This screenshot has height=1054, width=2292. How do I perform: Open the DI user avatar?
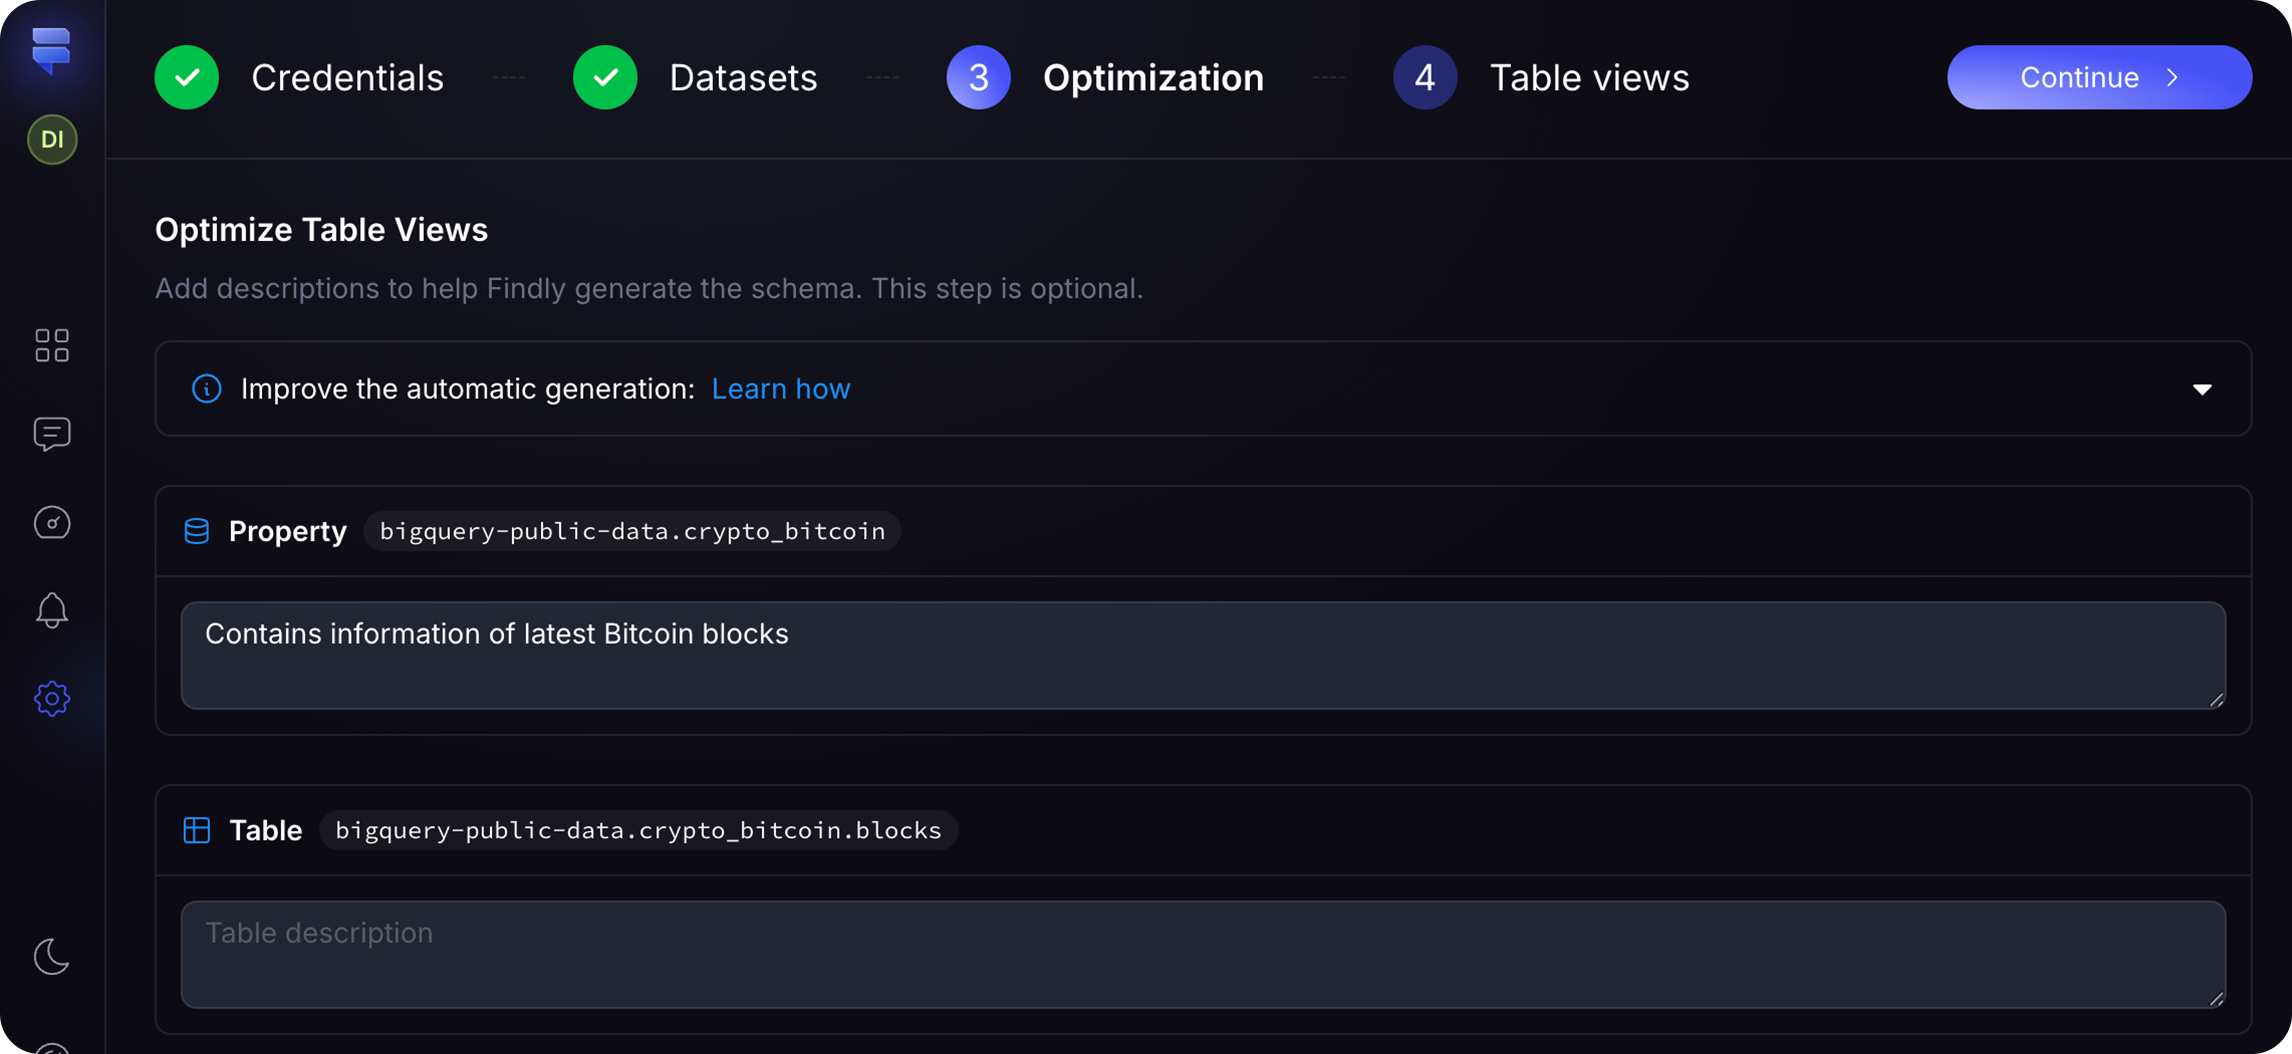tap(52, 139)
